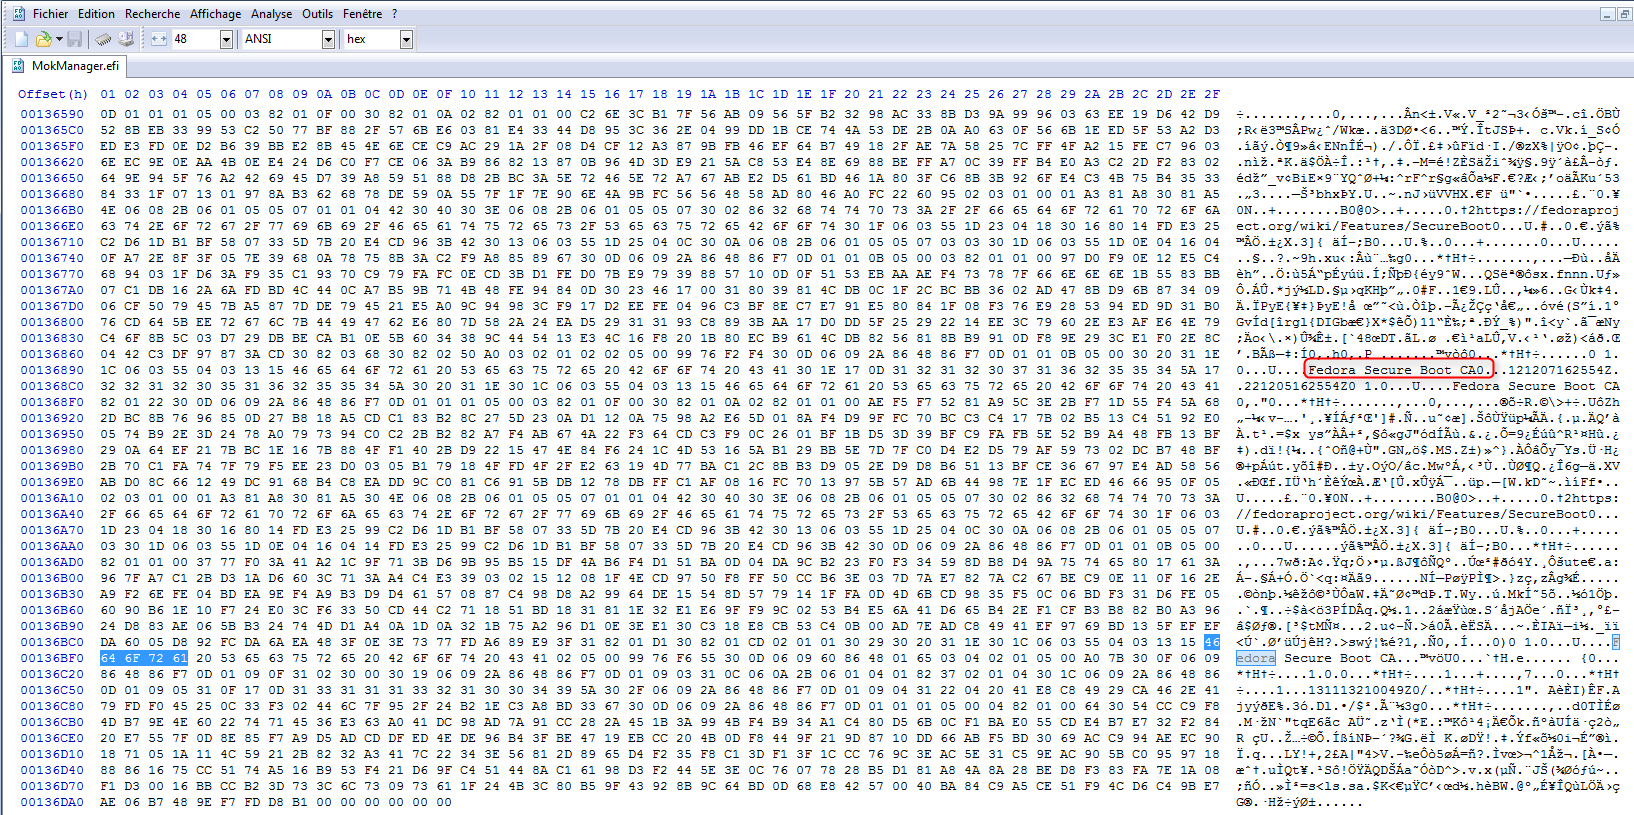Open the Fichier menu

point(50,14)
